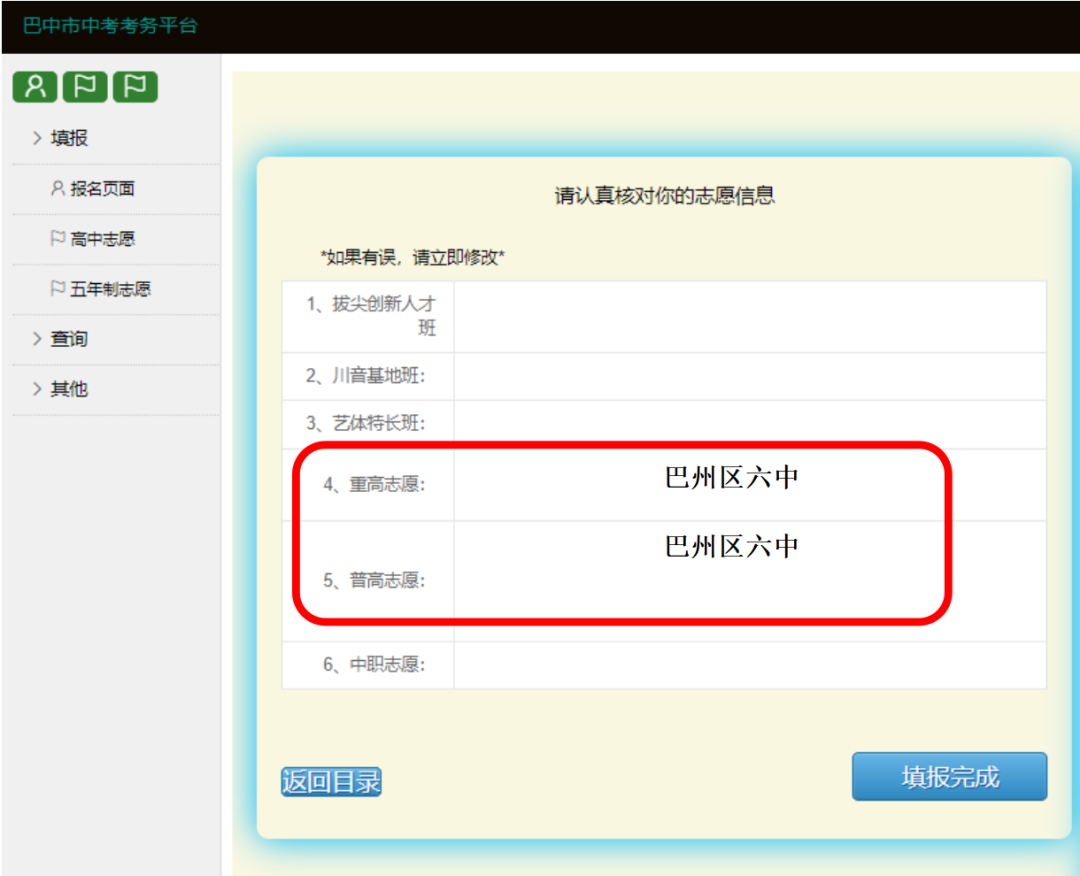This screenshot has height=876, width=1080.
Task: Click the flag icon beside 五年制志愿
Action: click(58, 289)
